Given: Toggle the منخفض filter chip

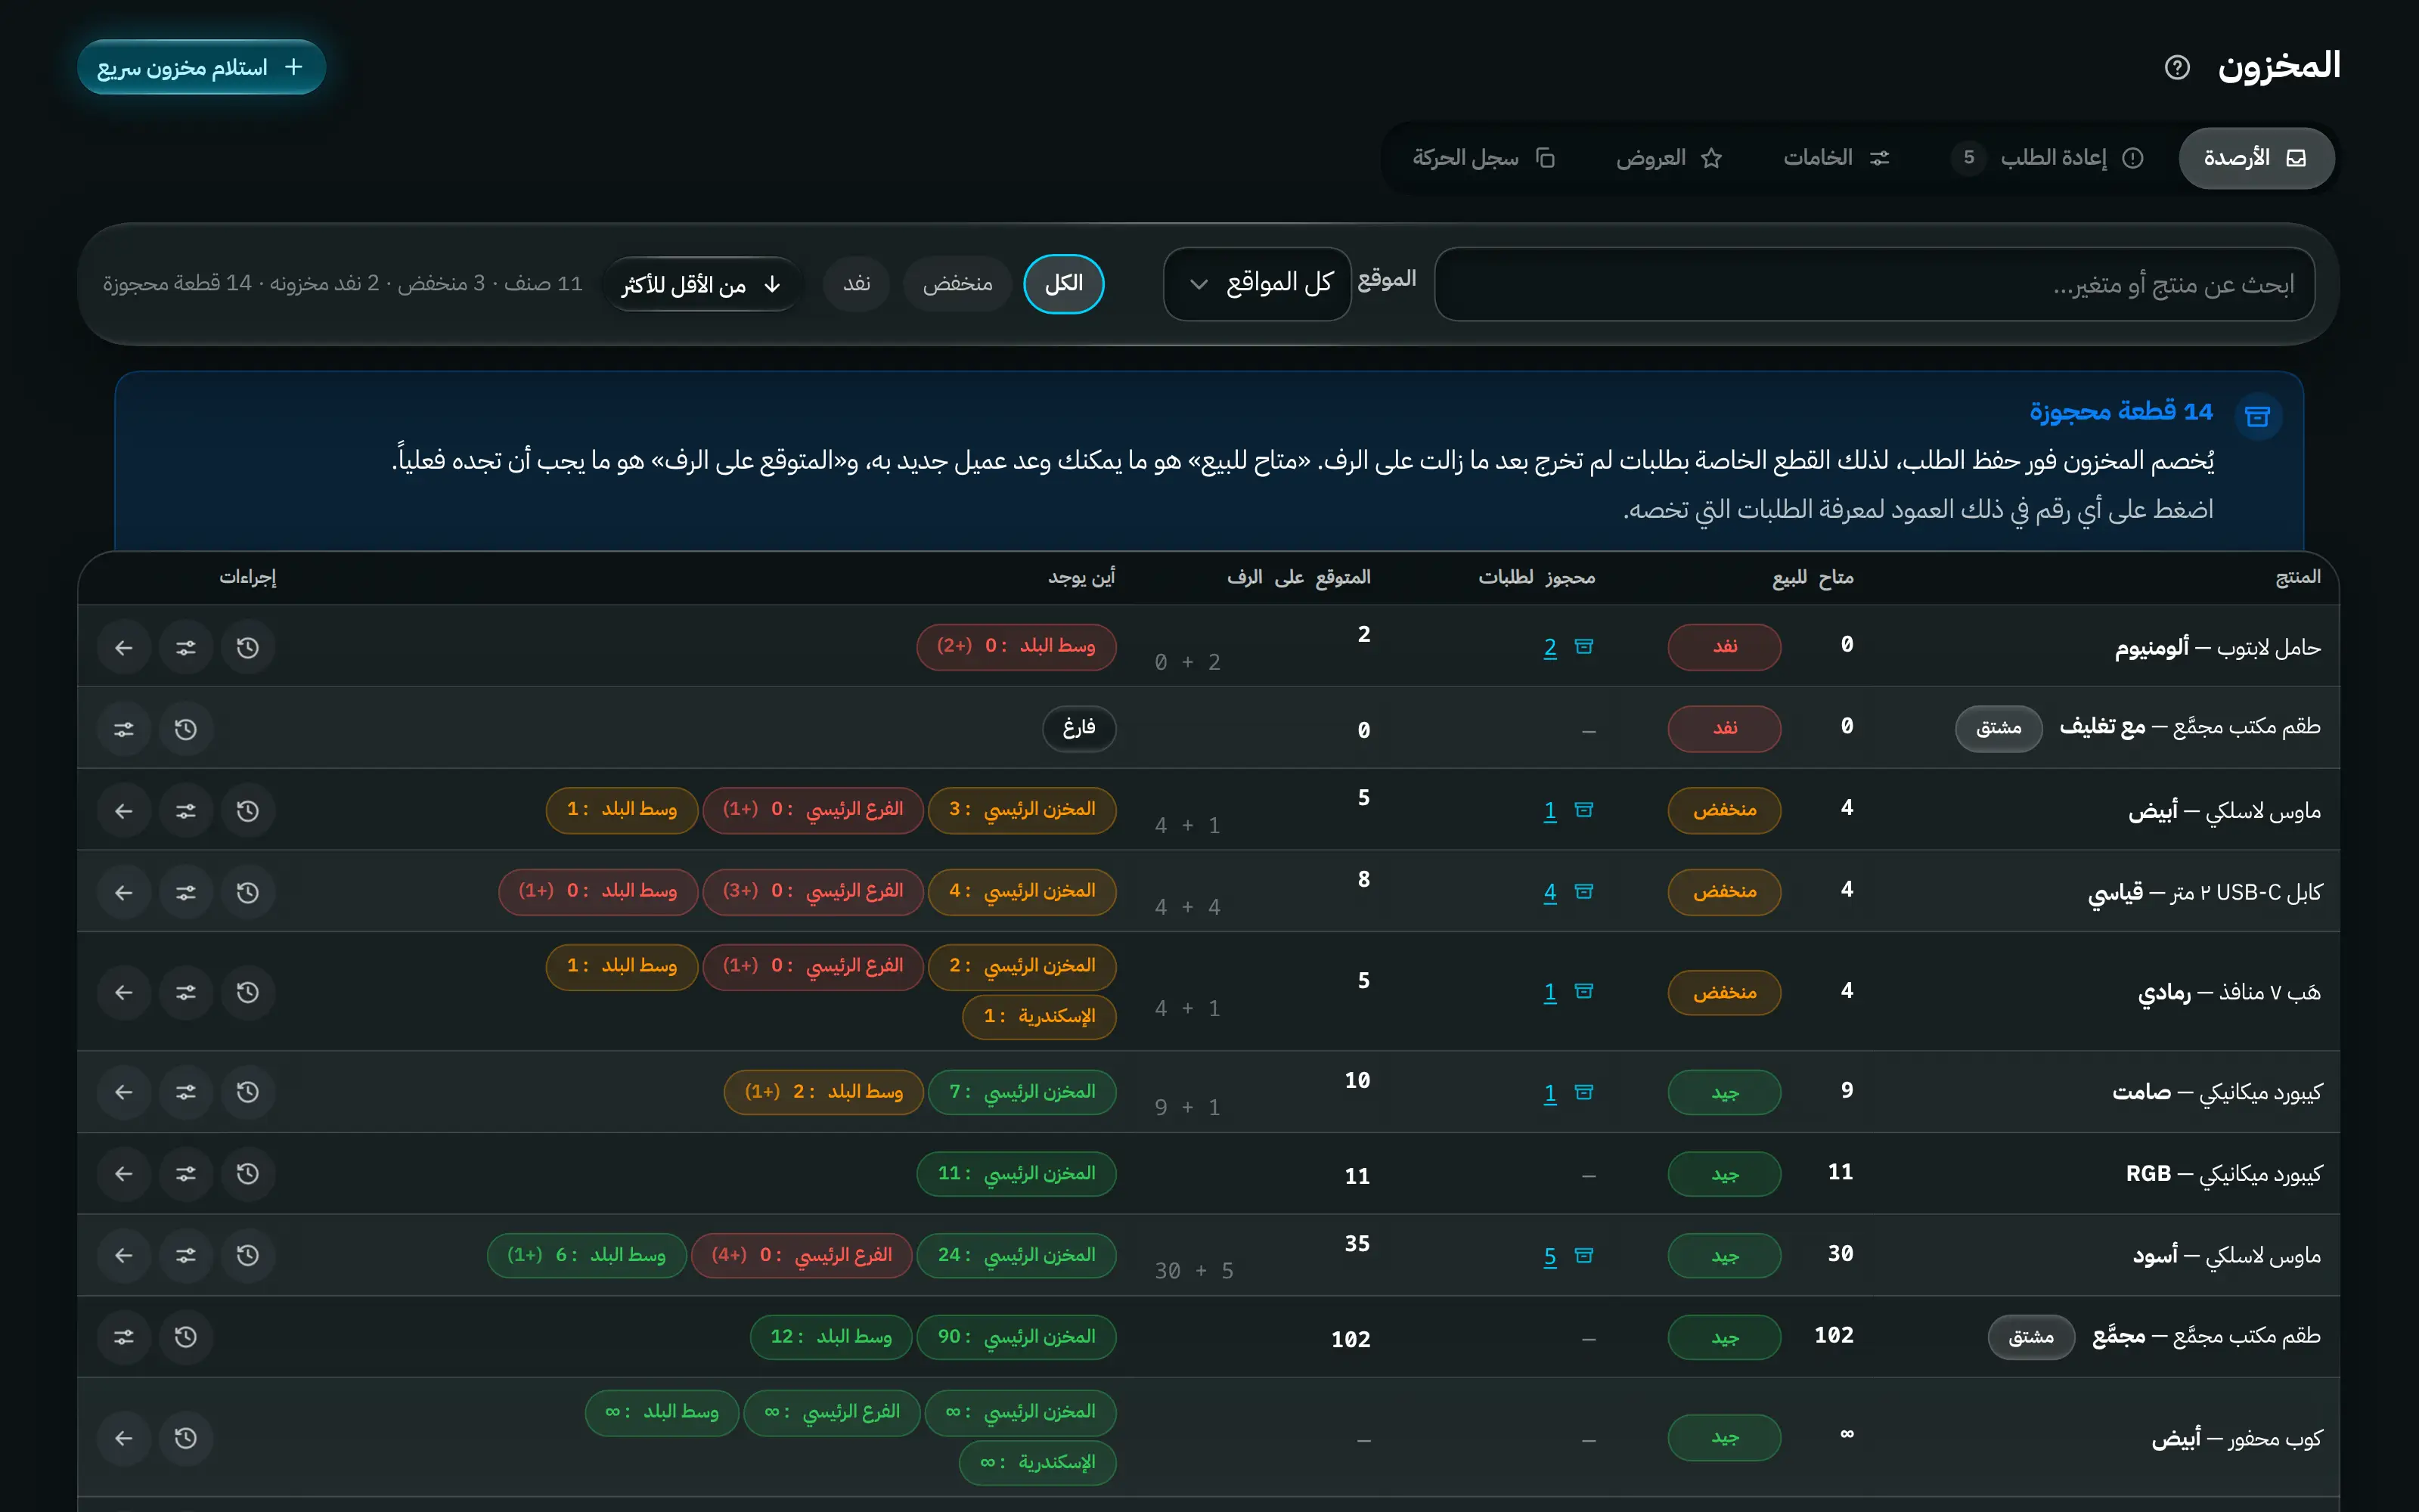Looking at the screenshot, I should pos(957,284).
